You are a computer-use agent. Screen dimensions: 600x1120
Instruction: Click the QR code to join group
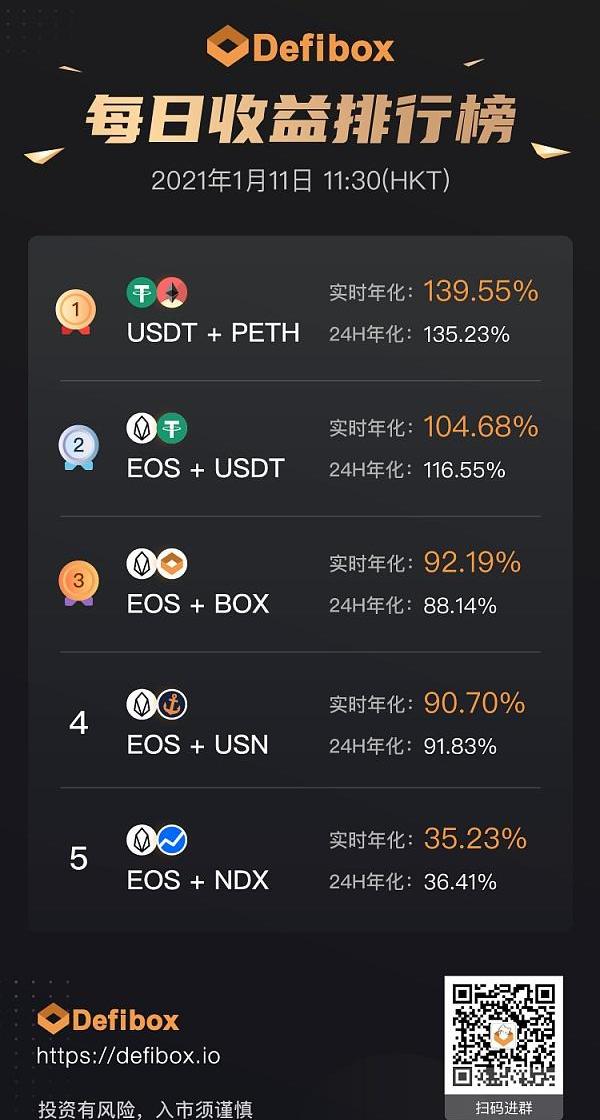[503, 1035]
